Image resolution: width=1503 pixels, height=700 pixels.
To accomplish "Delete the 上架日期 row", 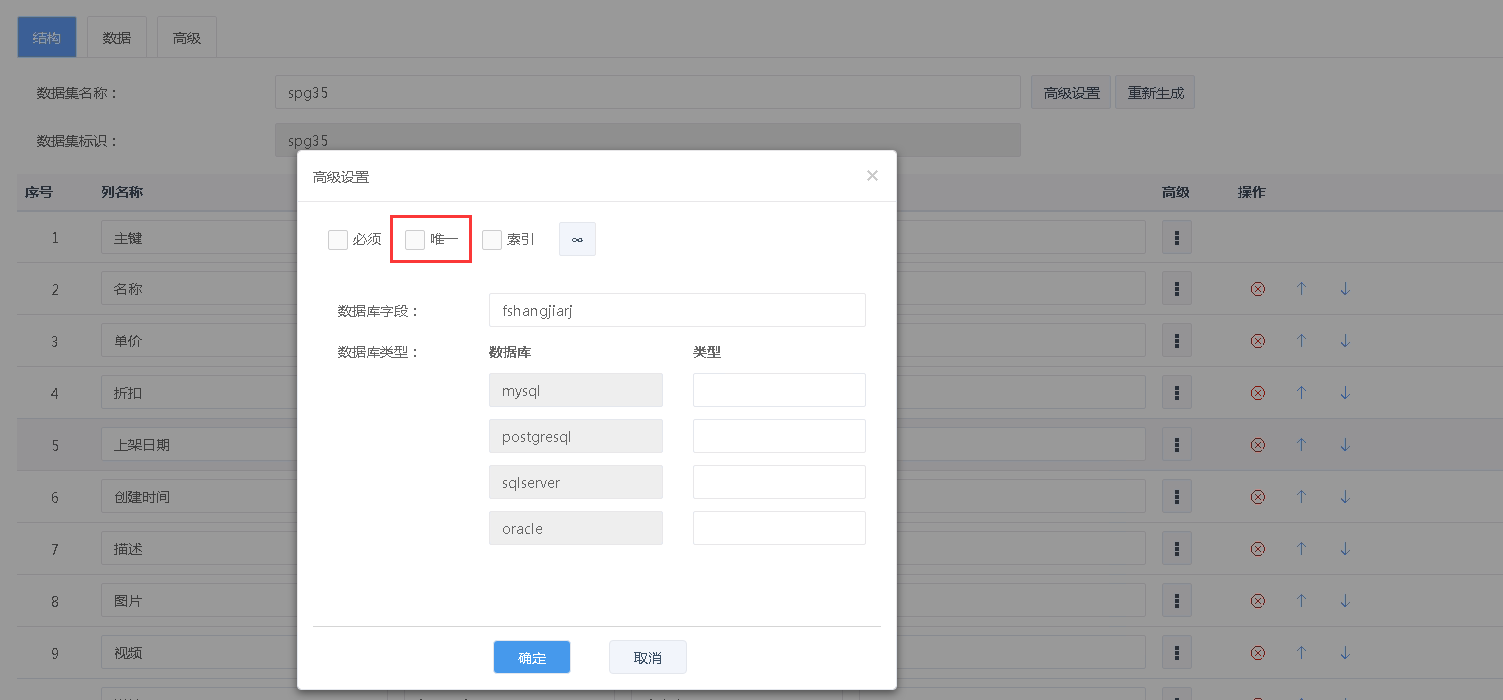I will (x=1258, y=445).
